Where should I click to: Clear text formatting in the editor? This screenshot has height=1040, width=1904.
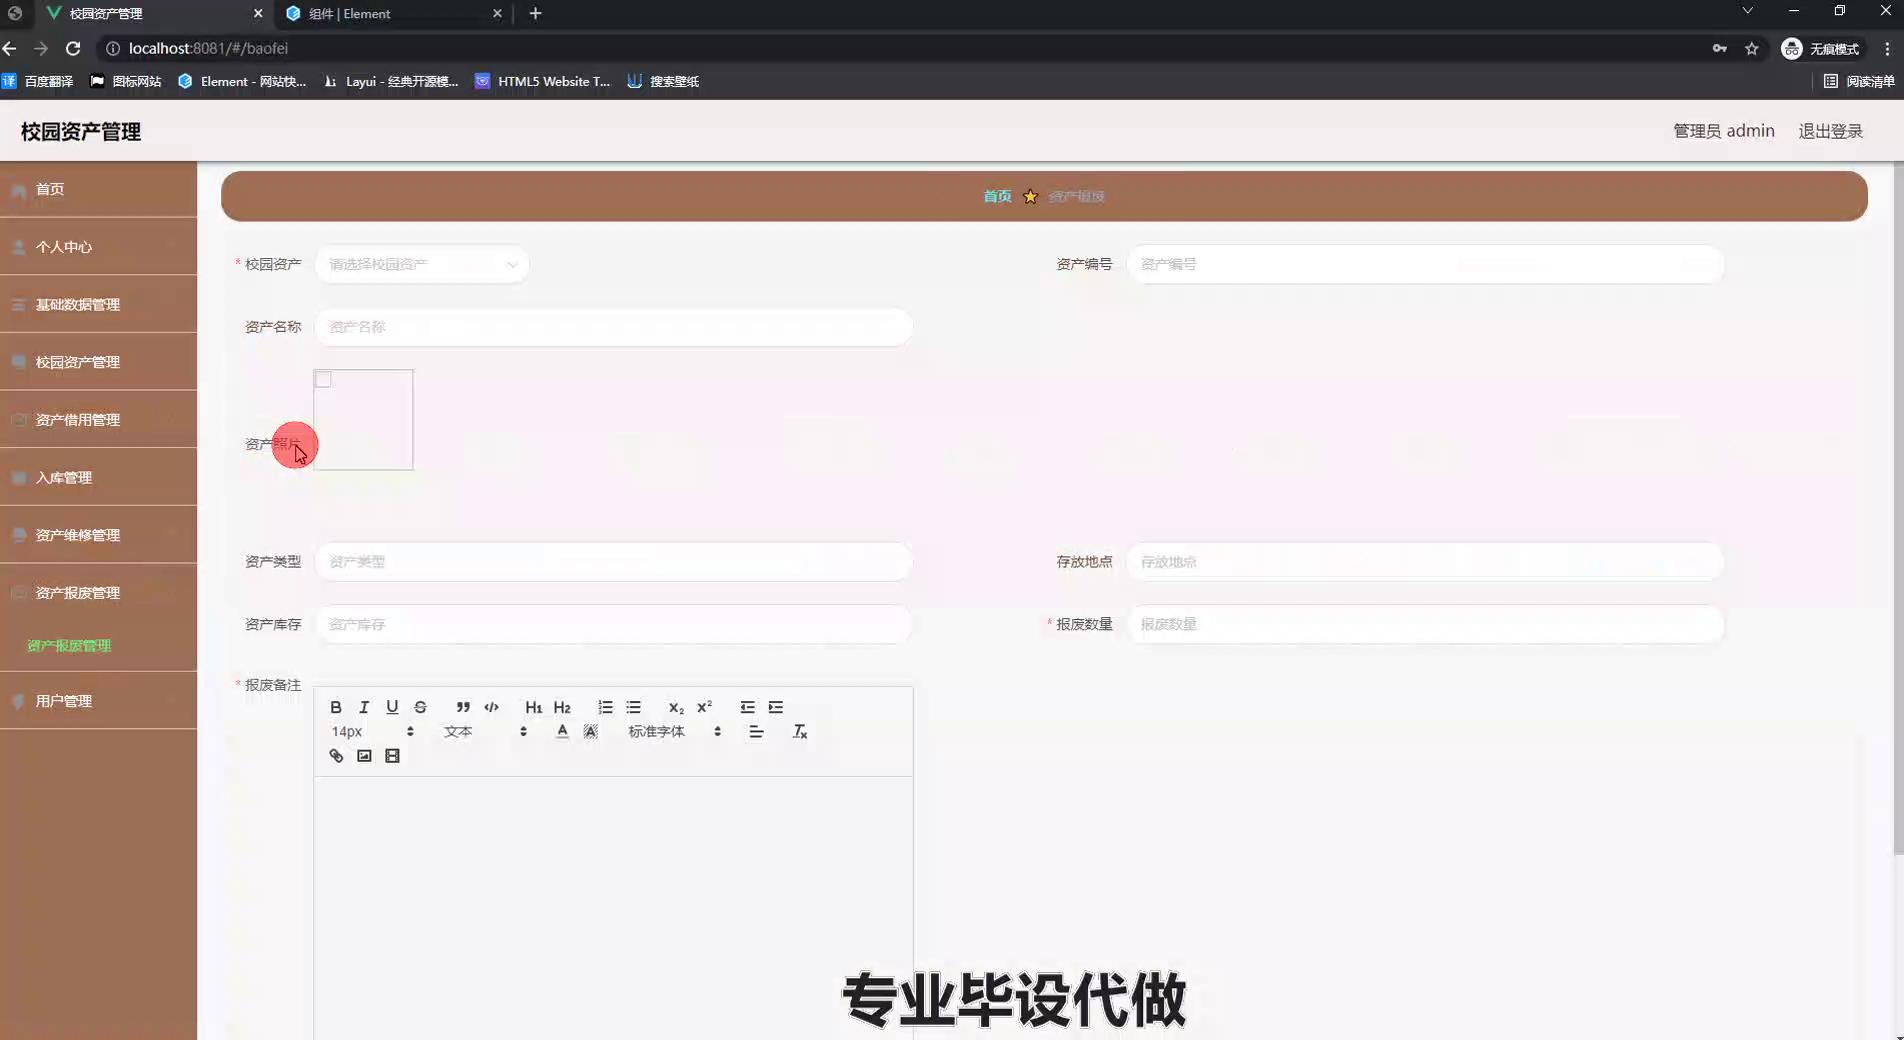point(800,732)
